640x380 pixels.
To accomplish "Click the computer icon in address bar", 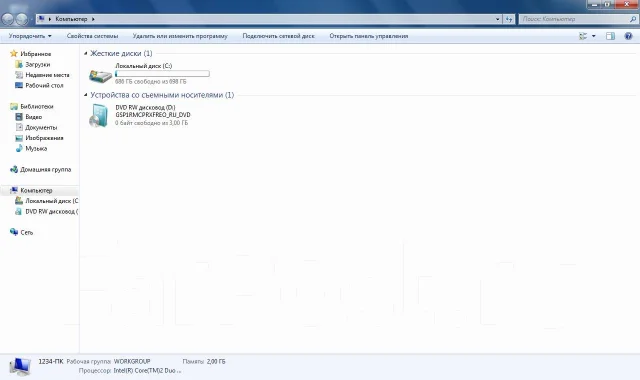I will click(x=41, y=19).
